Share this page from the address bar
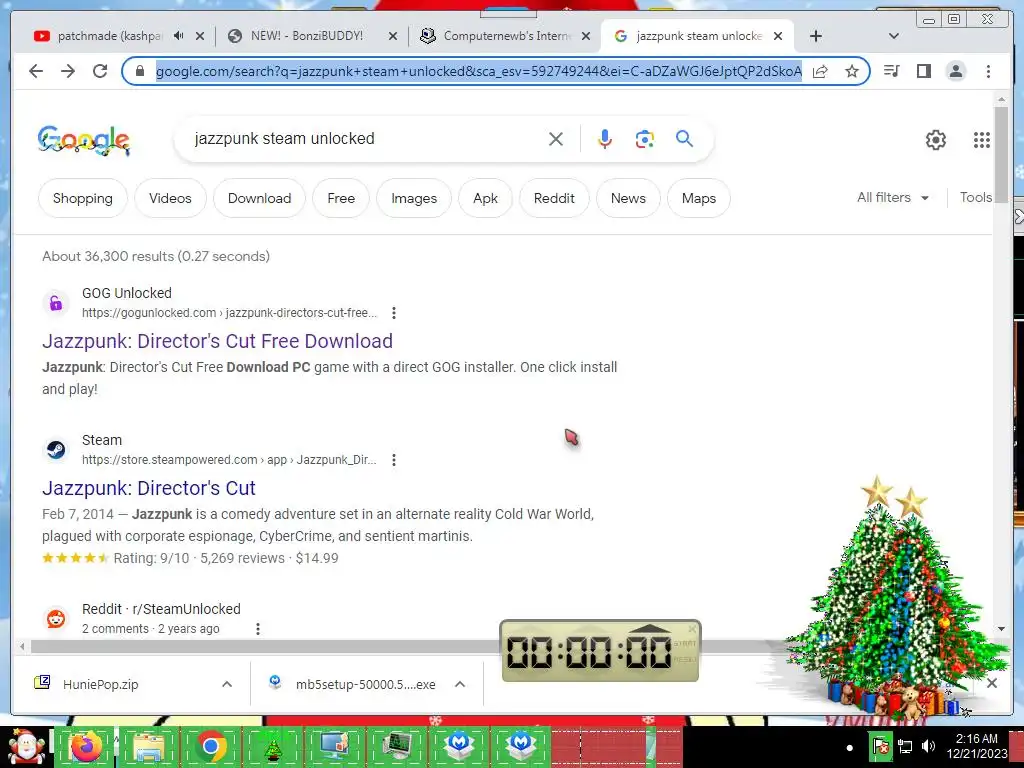This screenshot has height=768, width=1024. (820, 71)
